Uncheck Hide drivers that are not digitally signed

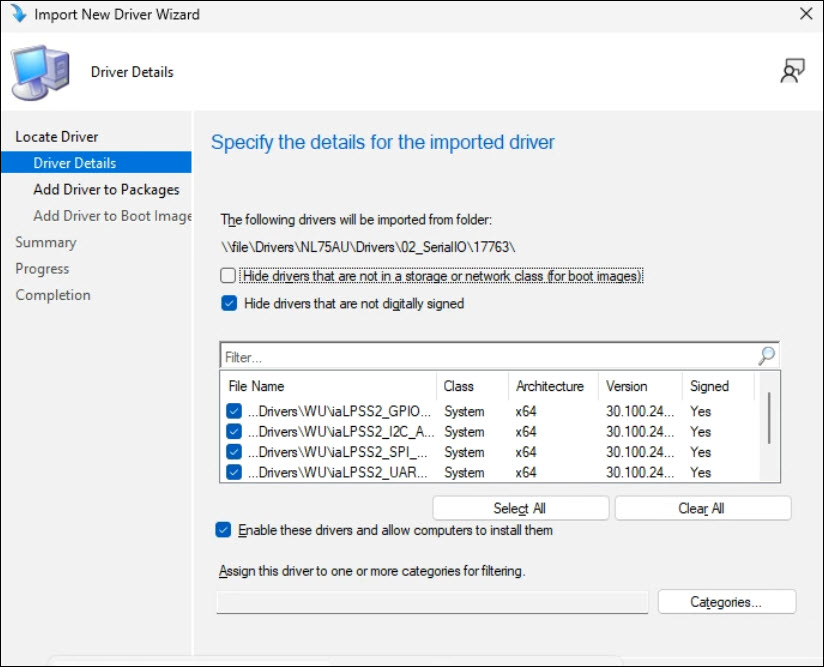229,303
